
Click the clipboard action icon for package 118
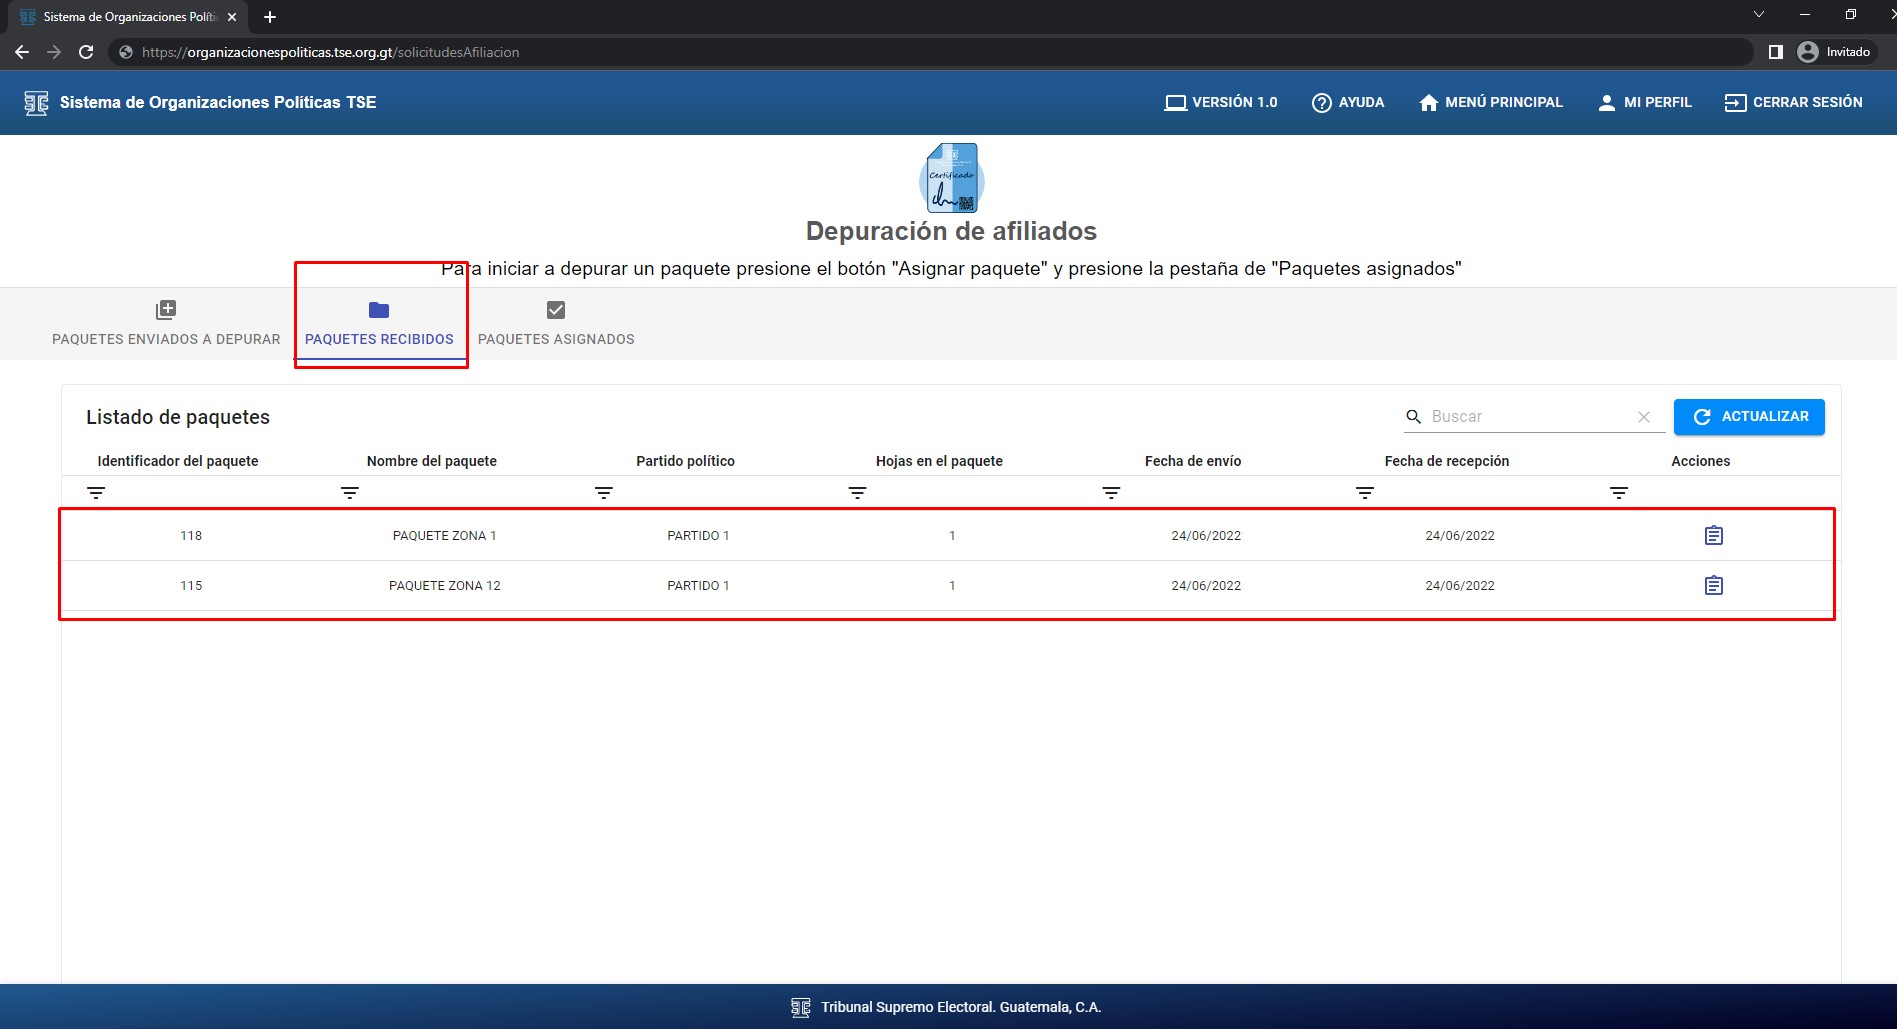point(1713,536)
